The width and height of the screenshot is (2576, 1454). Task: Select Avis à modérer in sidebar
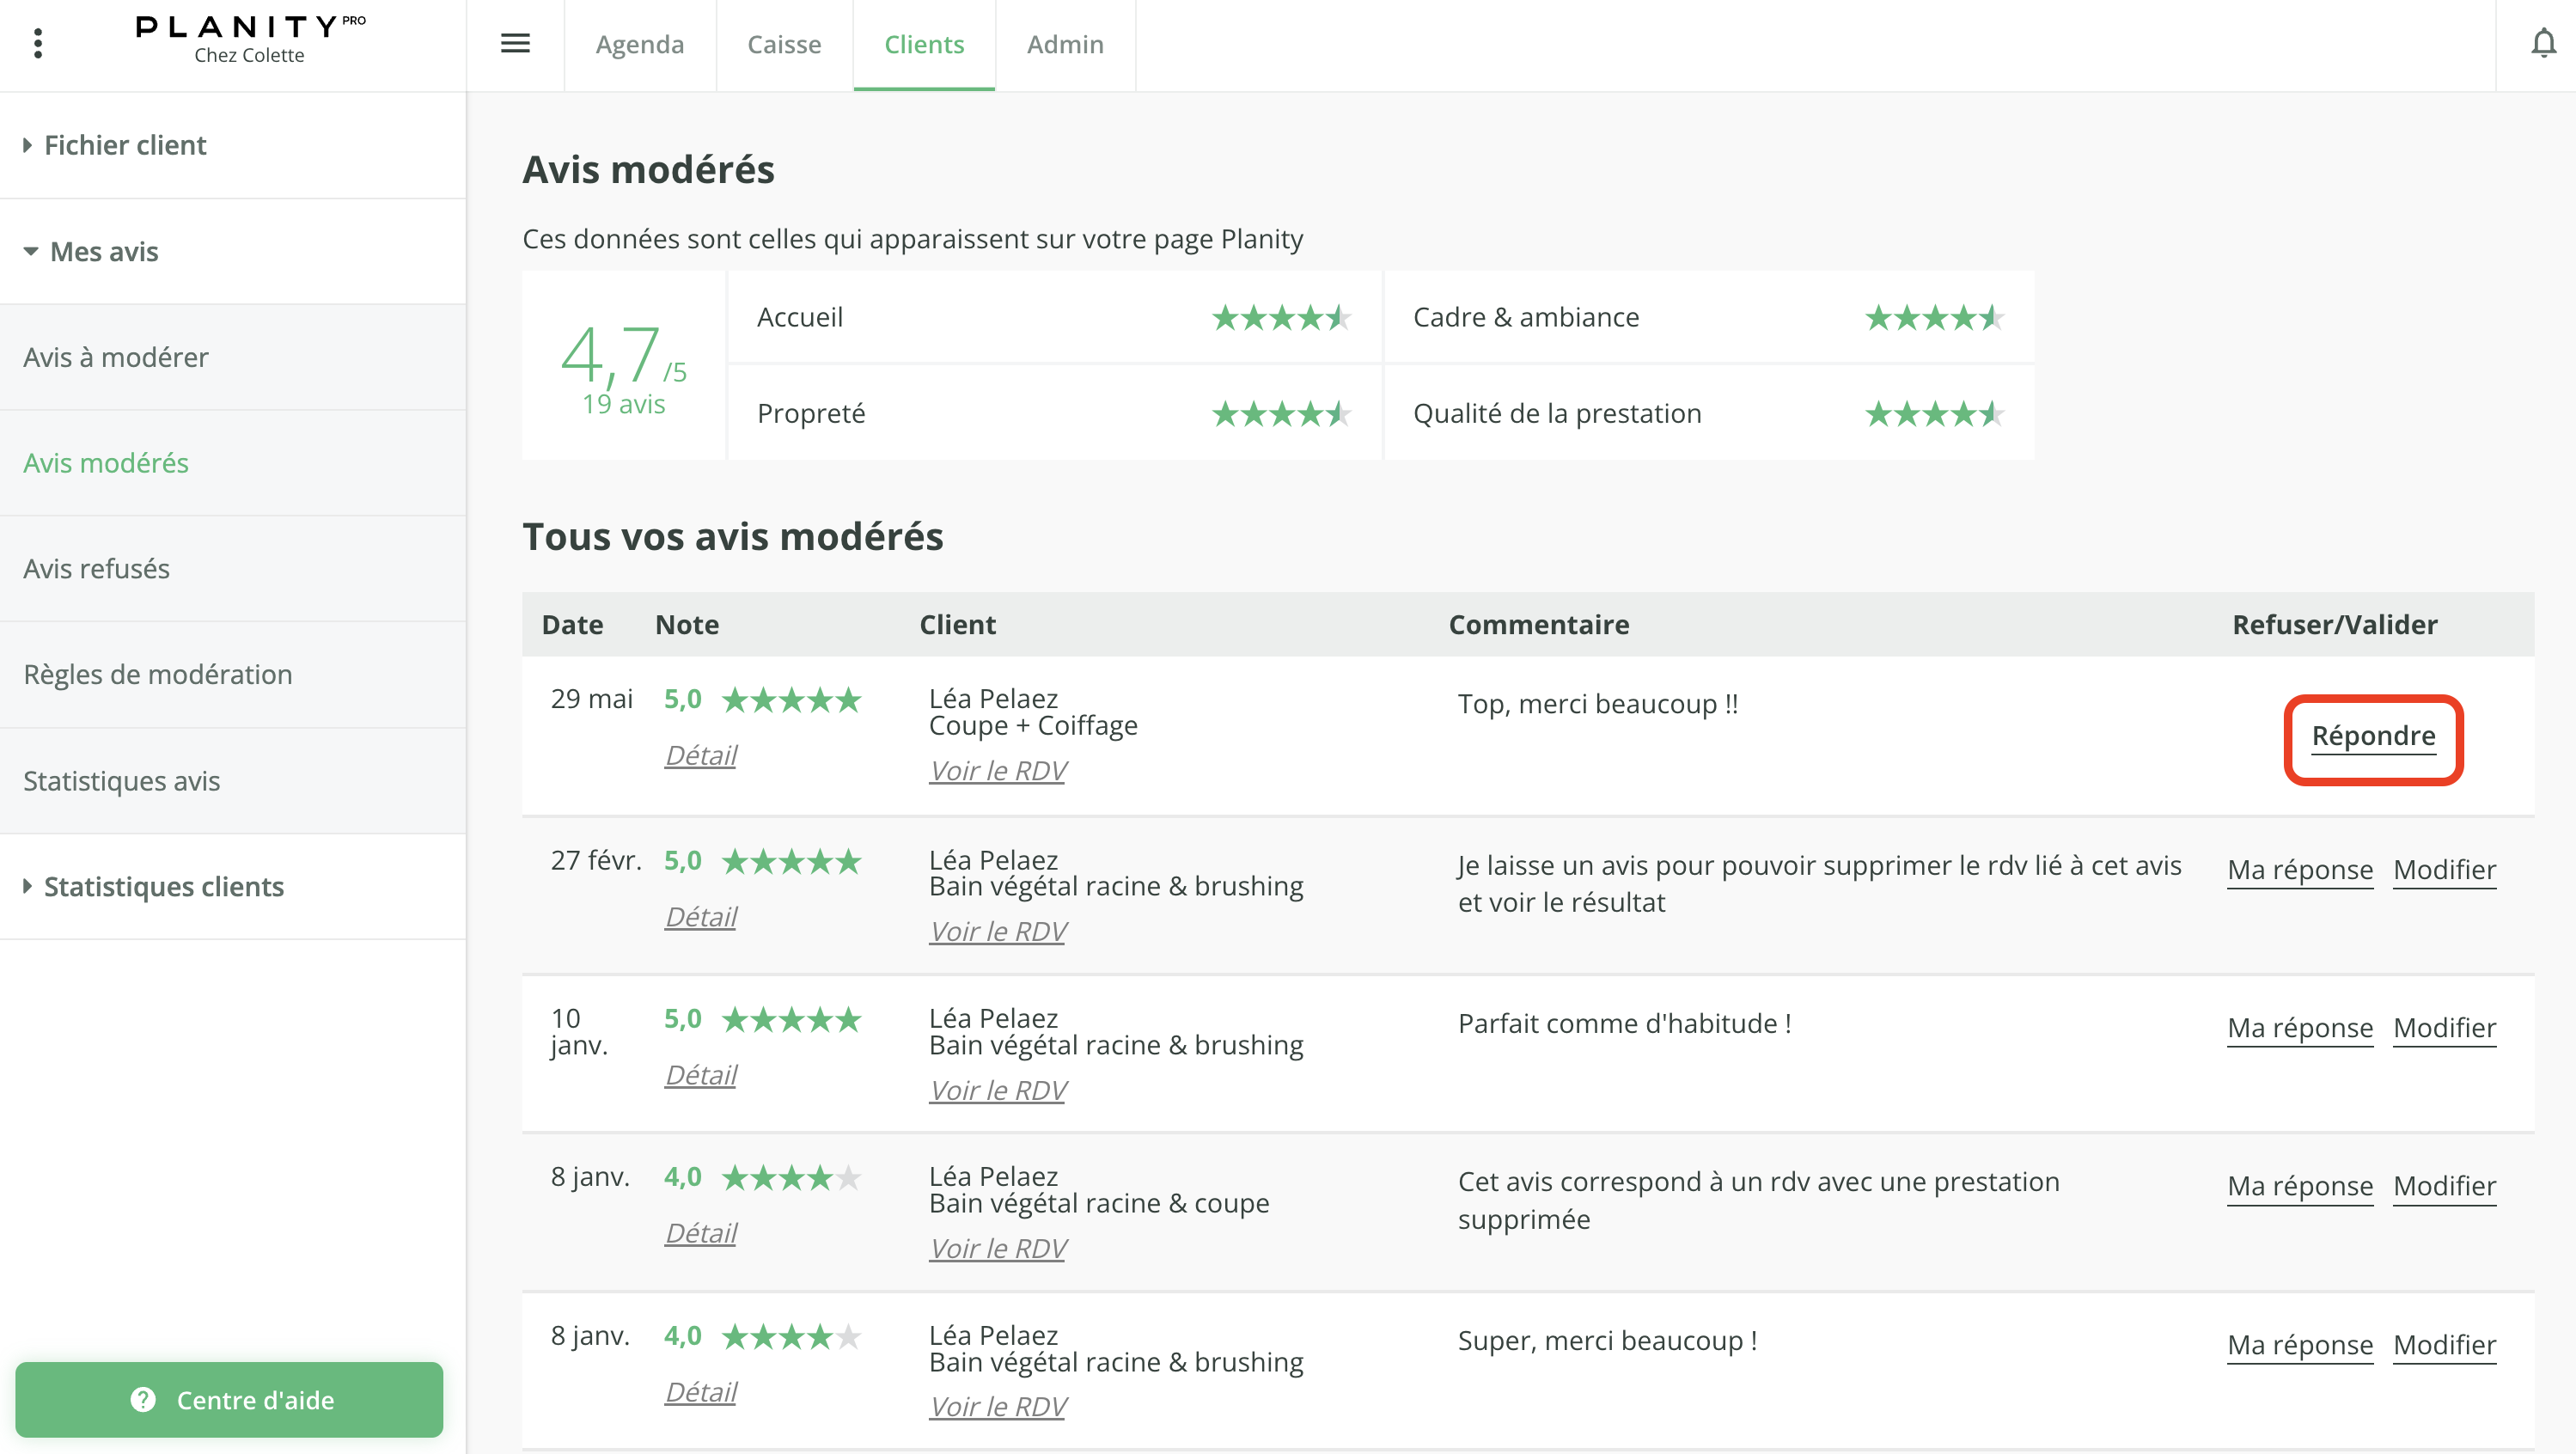116,357
